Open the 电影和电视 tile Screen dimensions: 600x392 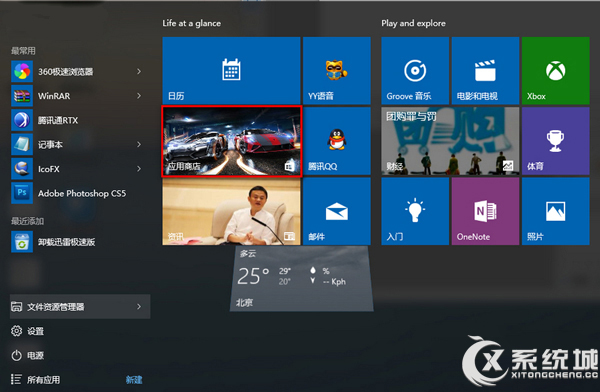485,70
